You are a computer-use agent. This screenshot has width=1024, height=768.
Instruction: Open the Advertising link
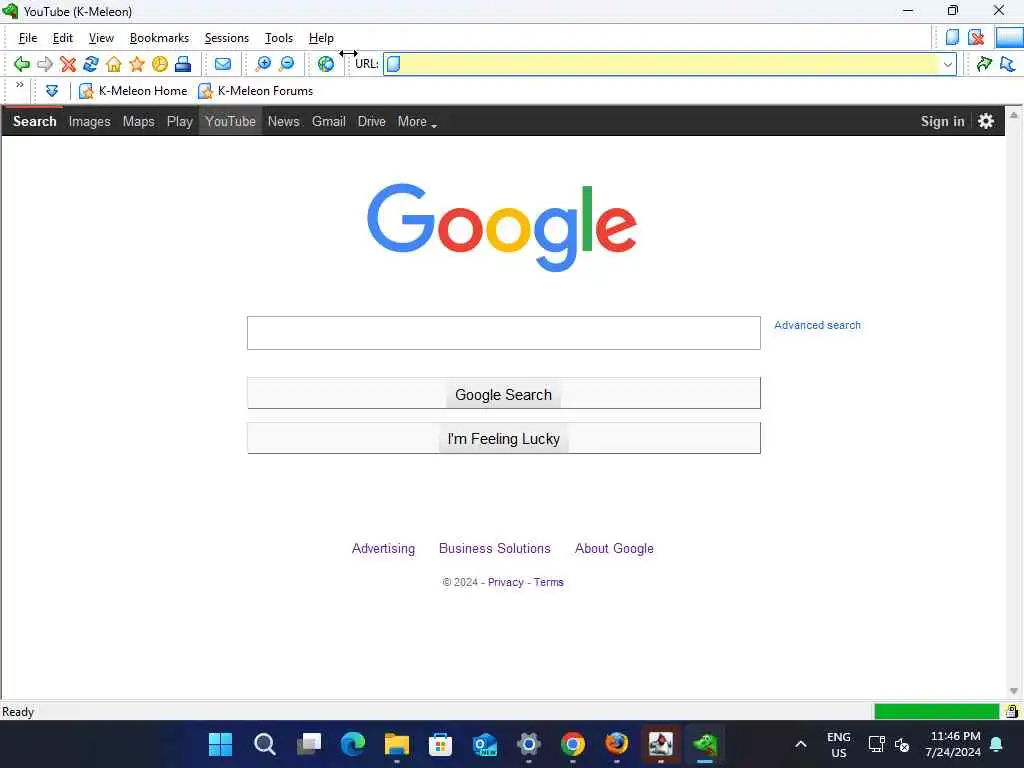pos(383,549)
